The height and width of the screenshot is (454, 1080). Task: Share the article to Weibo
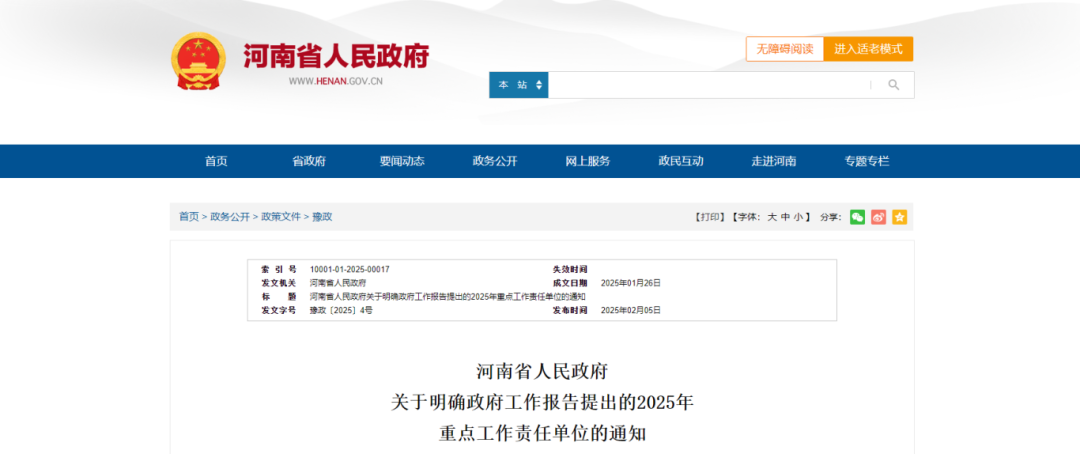click(x=878, y=217)
